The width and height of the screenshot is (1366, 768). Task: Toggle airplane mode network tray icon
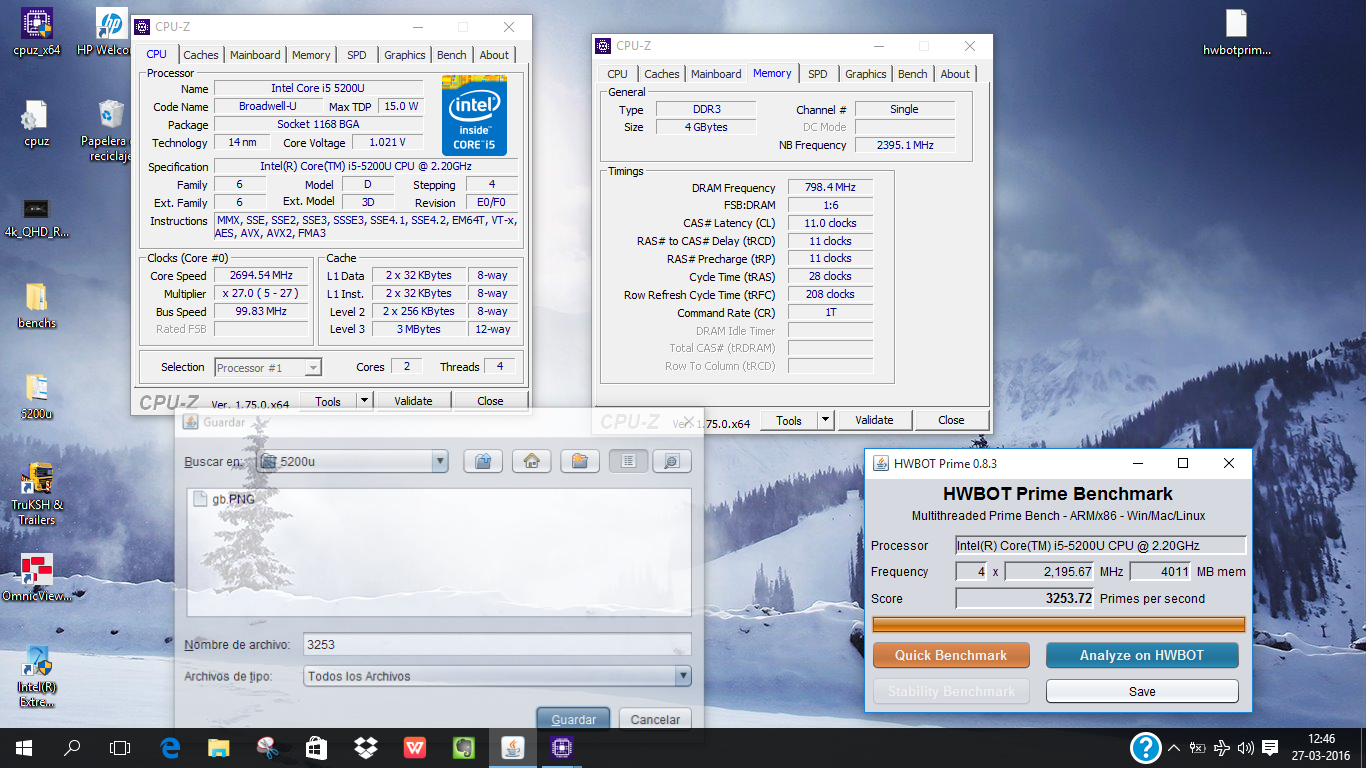[1222, 747]
